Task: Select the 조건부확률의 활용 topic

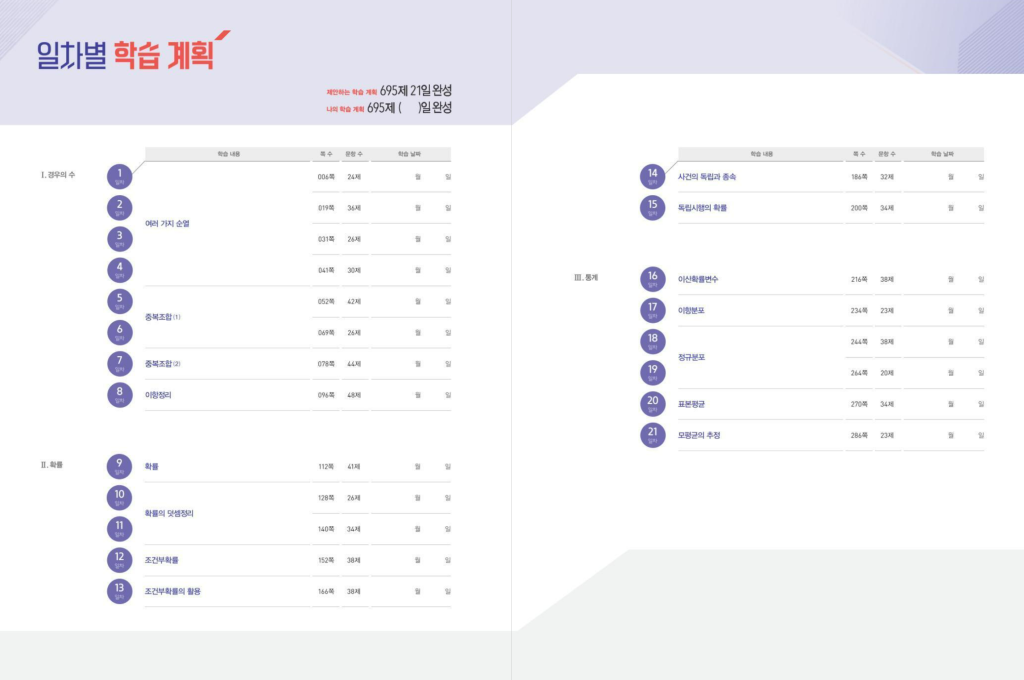Action: click(172, 591)
